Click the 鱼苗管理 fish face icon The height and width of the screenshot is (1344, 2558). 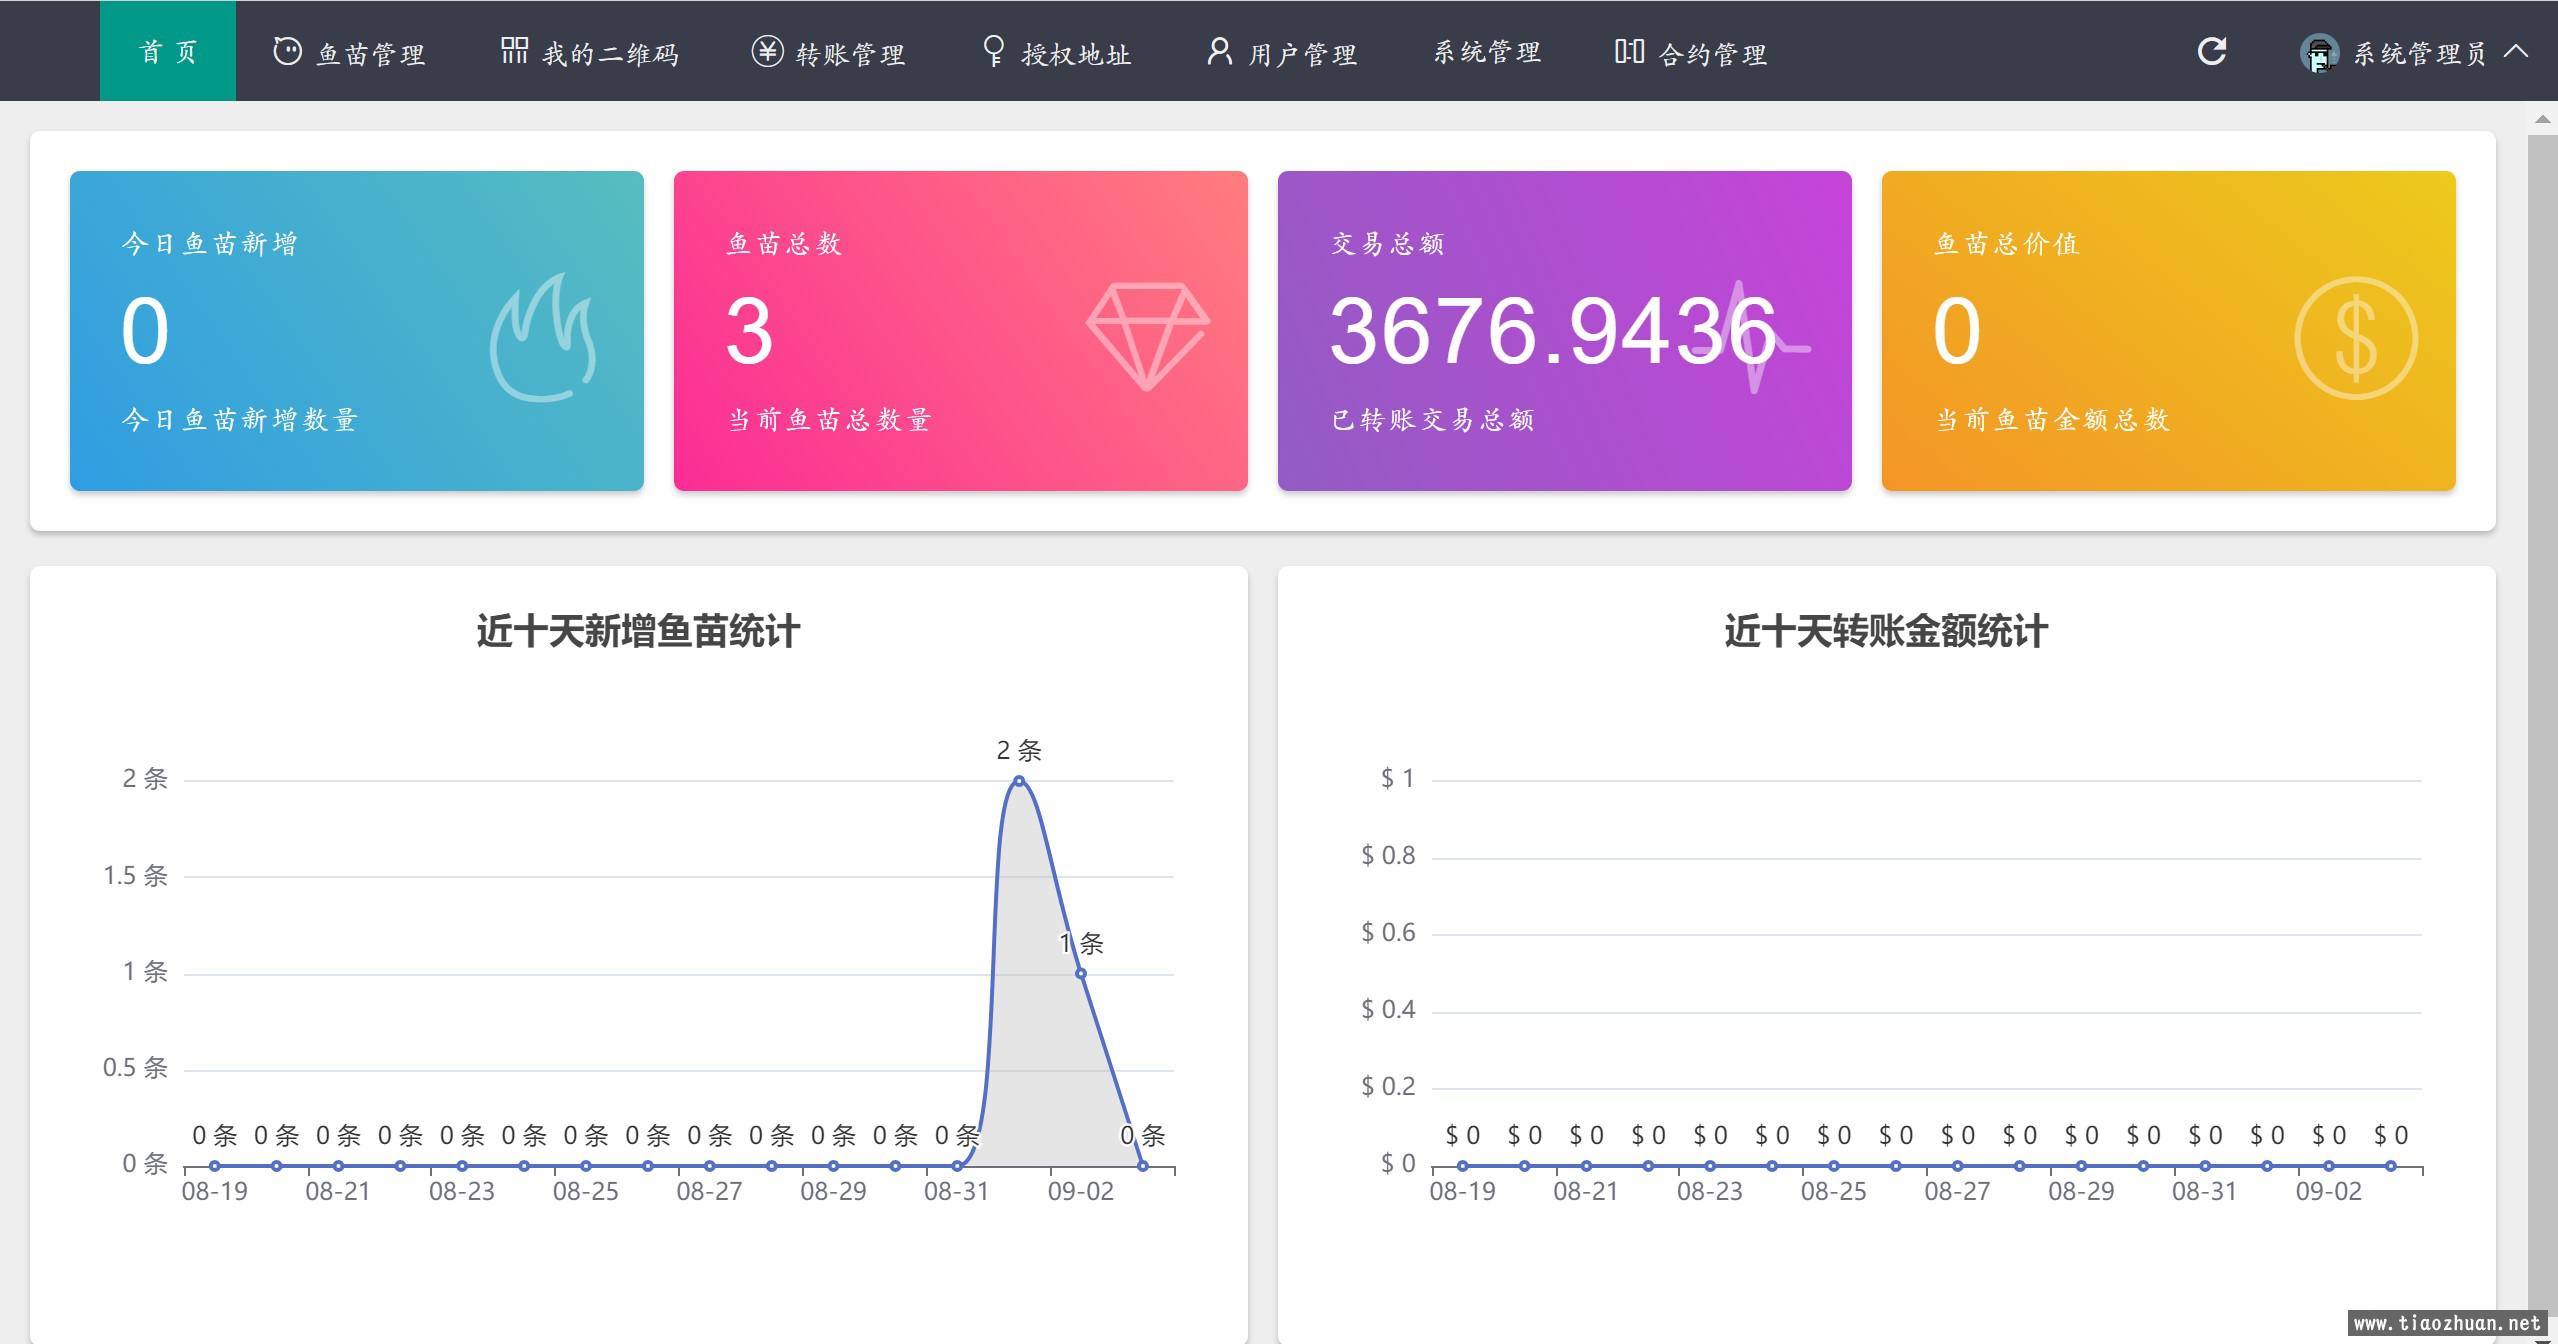click(x=287, y=52)
